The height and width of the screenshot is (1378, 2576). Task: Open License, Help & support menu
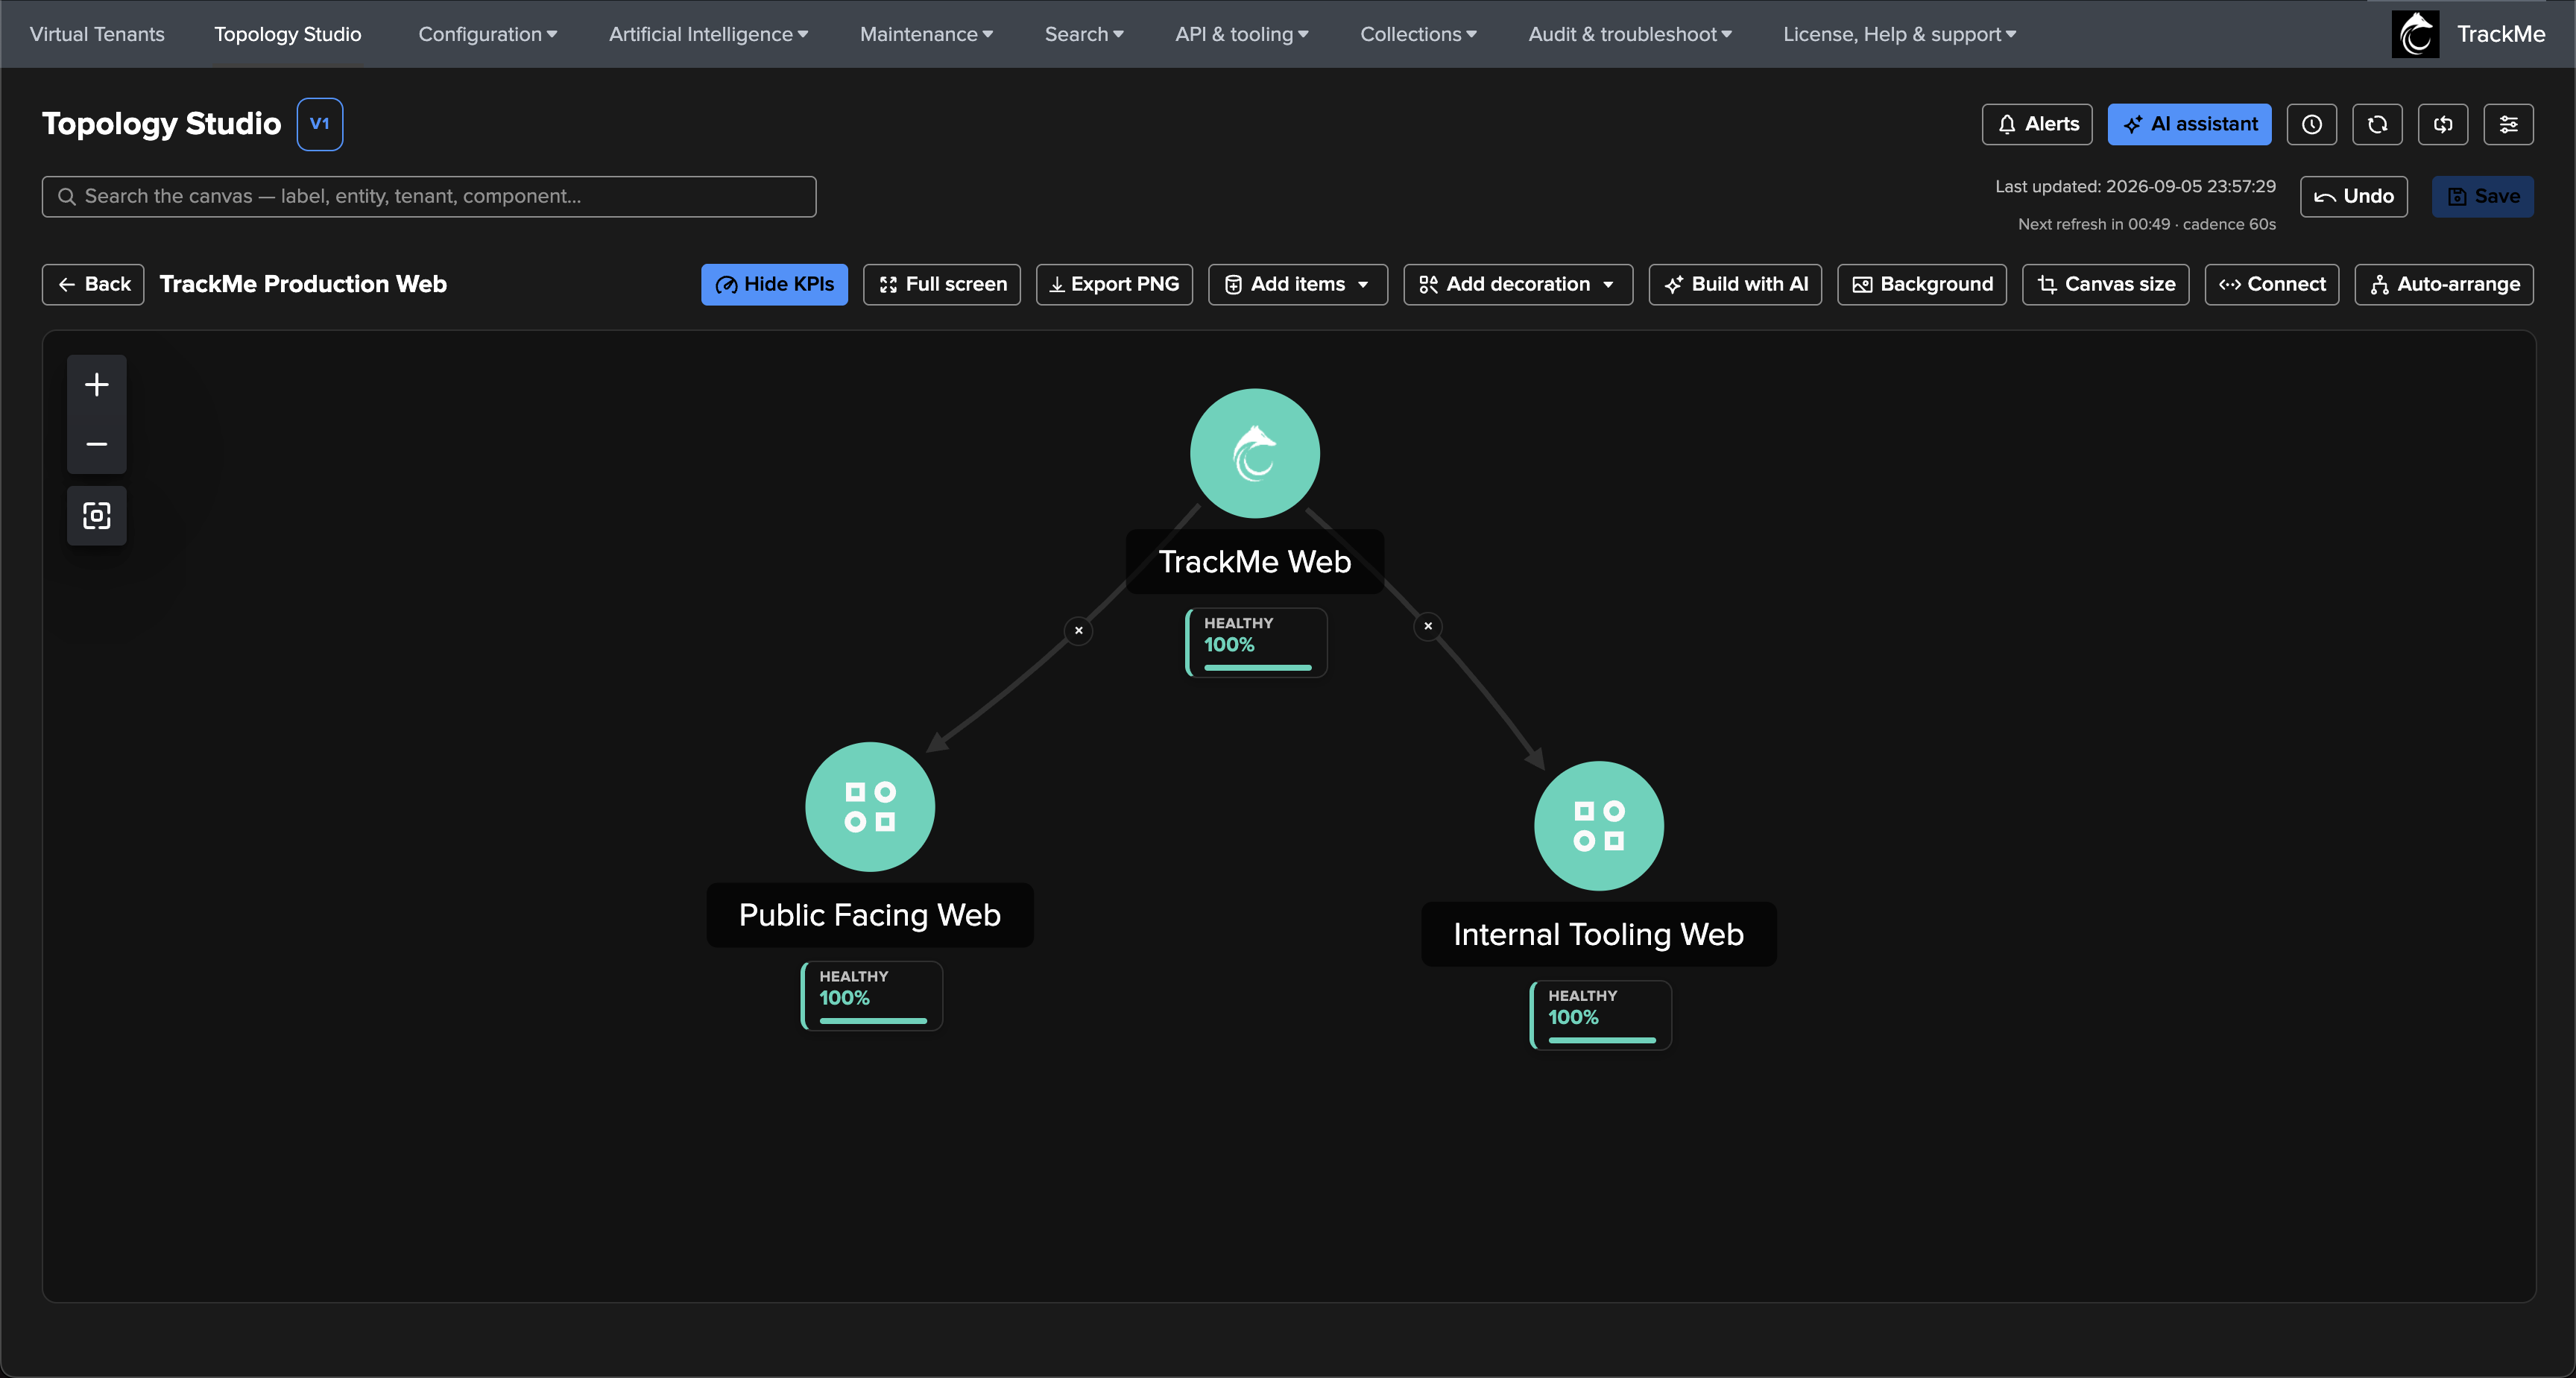1899,34
